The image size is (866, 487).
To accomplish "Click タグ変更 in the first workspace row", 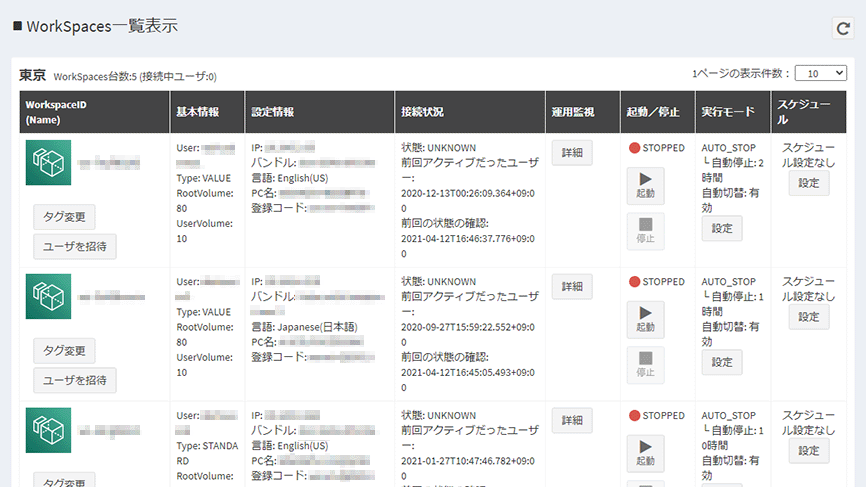I will pyautogui.click(x=64, y=217).
